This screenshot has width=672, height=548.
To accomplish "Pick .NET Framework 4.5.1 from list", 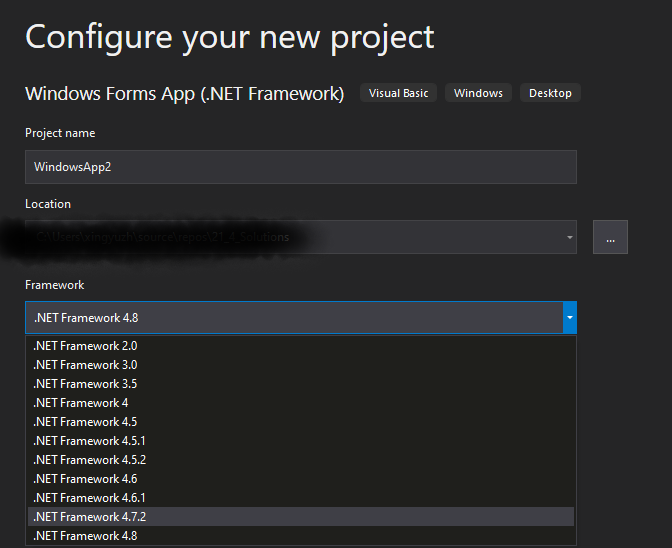I will (300, 440).
